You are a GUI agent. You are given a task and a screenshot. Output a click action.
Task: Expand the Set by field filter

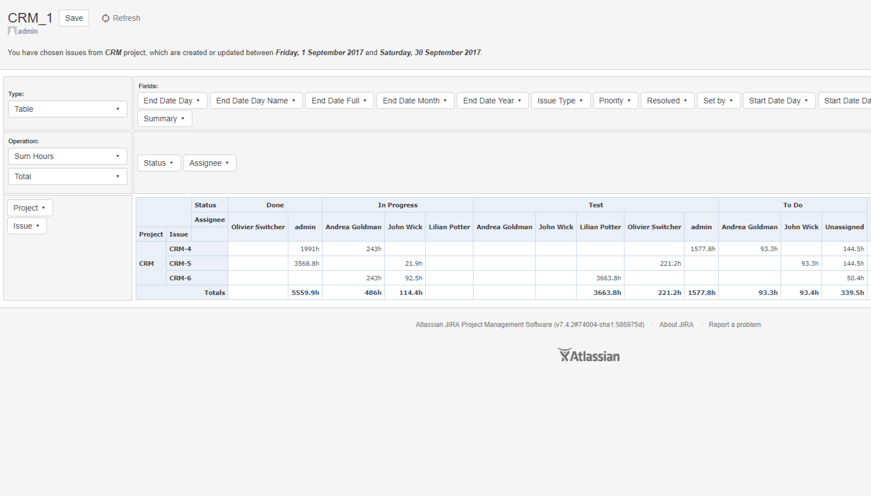click(x=718, y=101)
